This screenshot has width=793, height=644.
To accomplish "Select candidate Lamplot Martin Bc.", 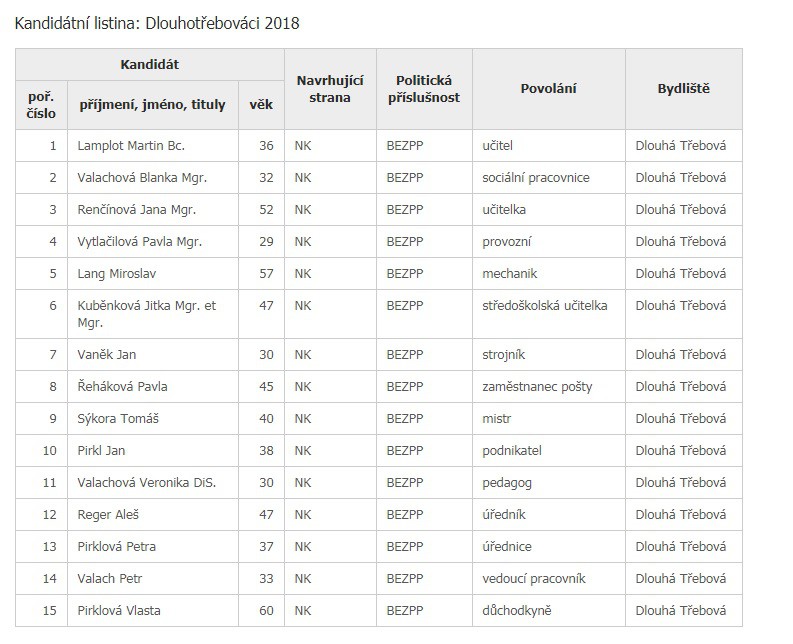I will click(x=131, y=145).
